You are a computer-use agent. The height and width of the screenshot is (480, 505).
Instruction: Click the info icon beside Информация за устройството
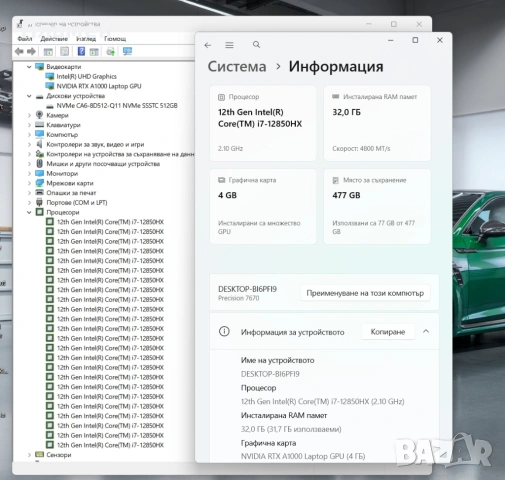pos(224,331)
